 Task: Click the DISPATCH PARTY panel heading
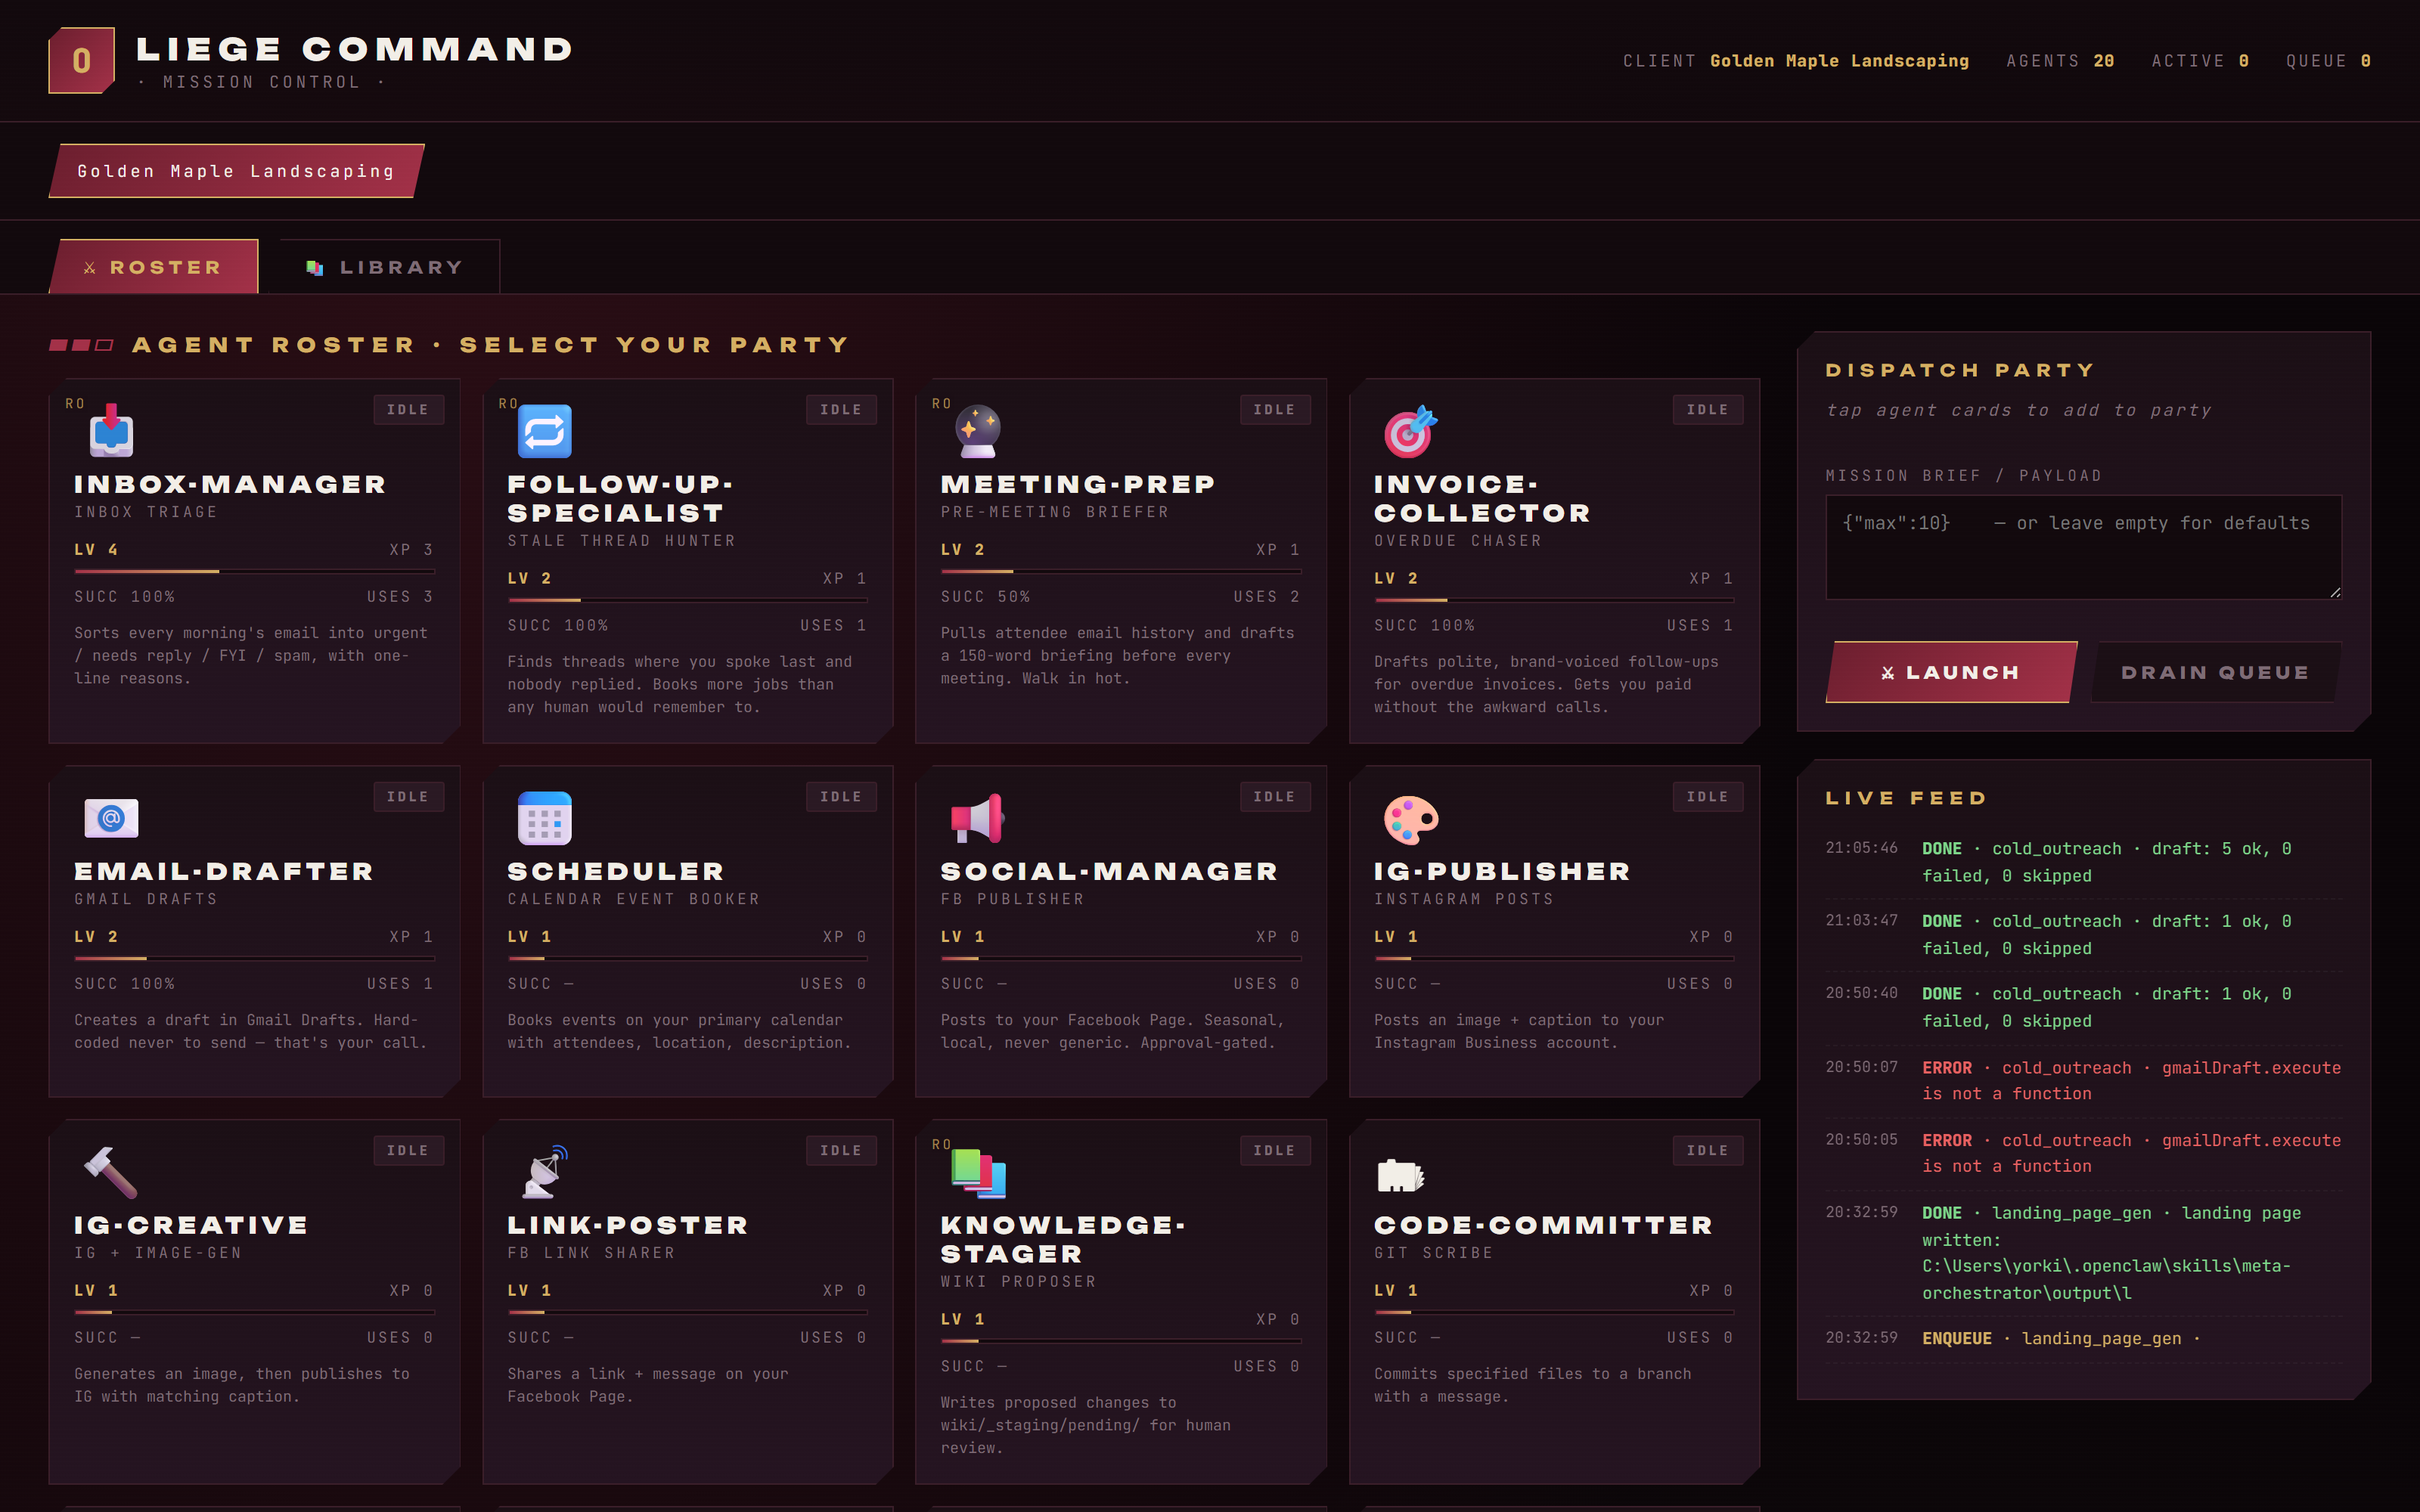tap(1960, 370)
